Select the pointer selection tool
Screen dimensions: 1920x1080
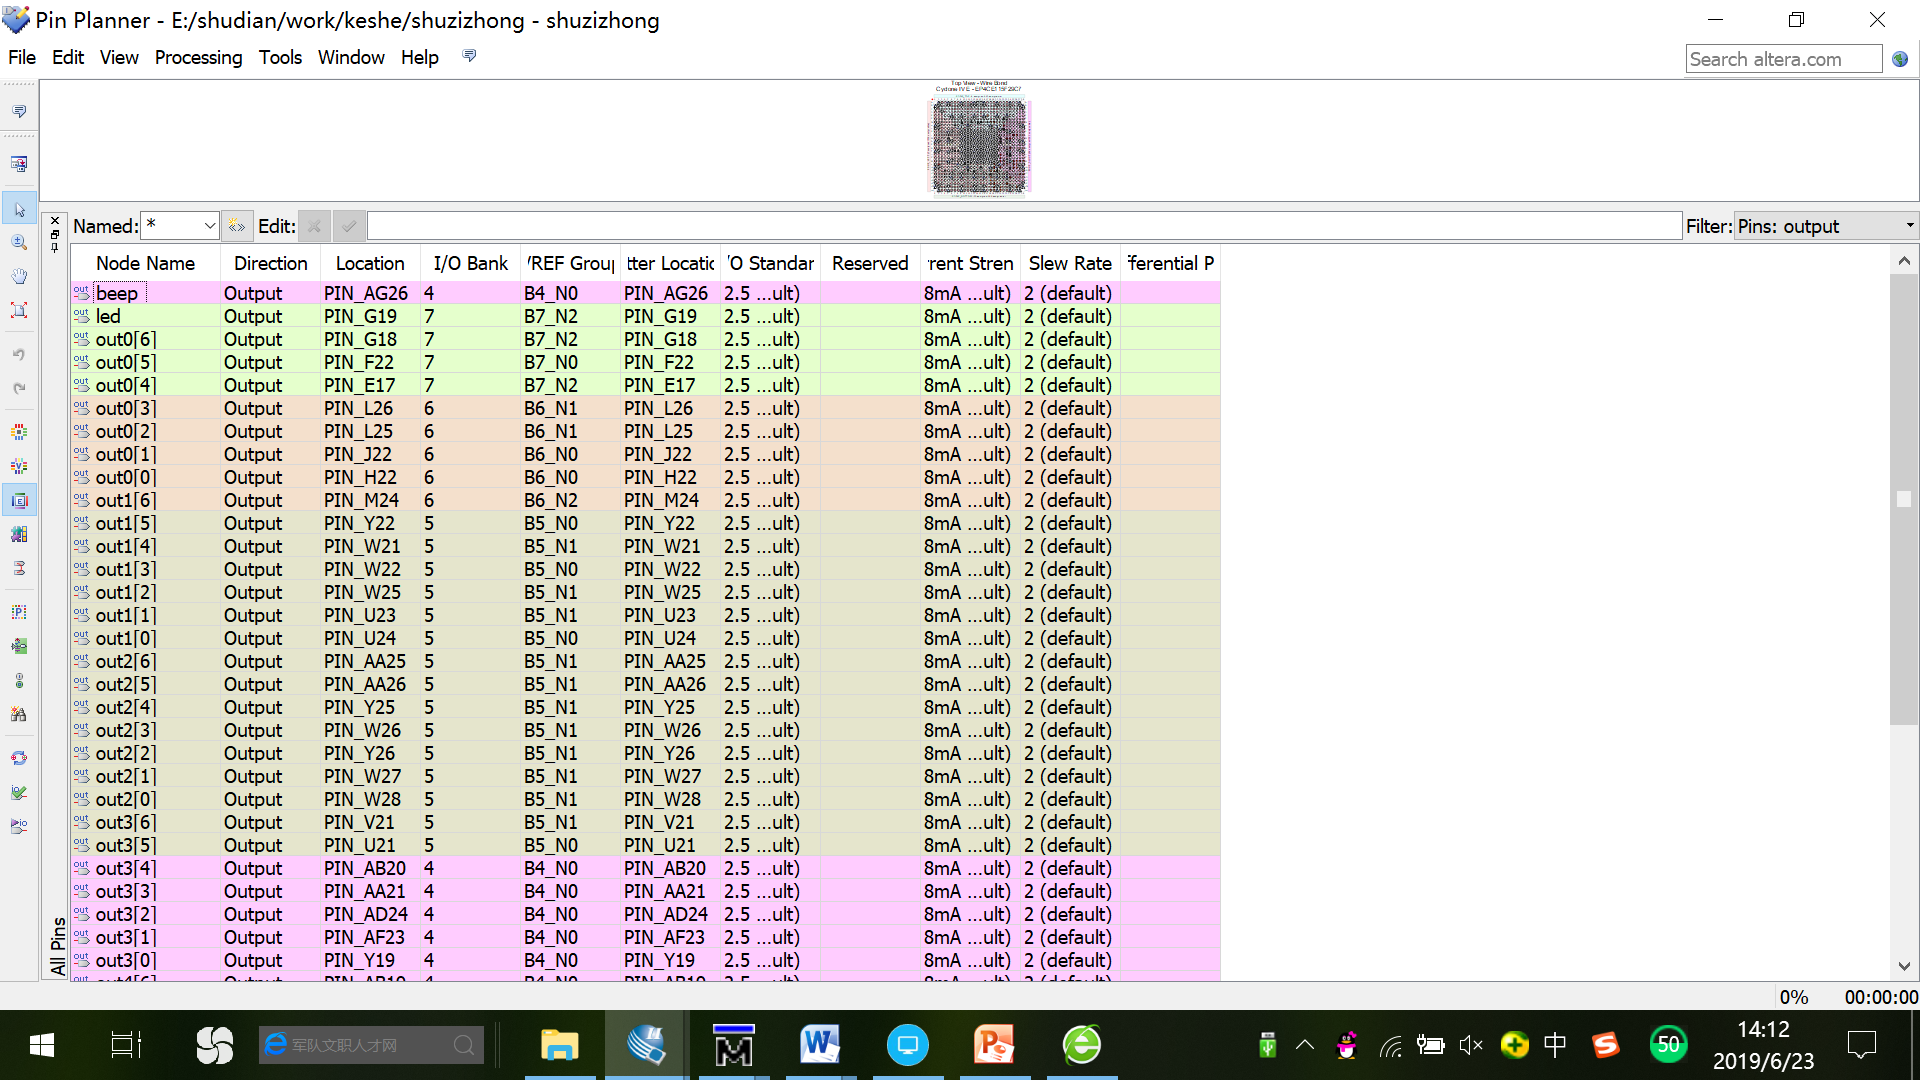click(19, 209)
